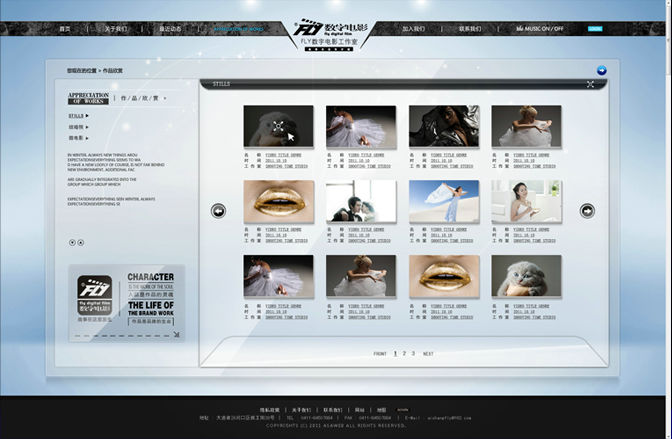Image resolution: width=672 pixels, height=439 pixels.
Task: Click the right gallery arrow button
Action: click(x=587, y=211)
